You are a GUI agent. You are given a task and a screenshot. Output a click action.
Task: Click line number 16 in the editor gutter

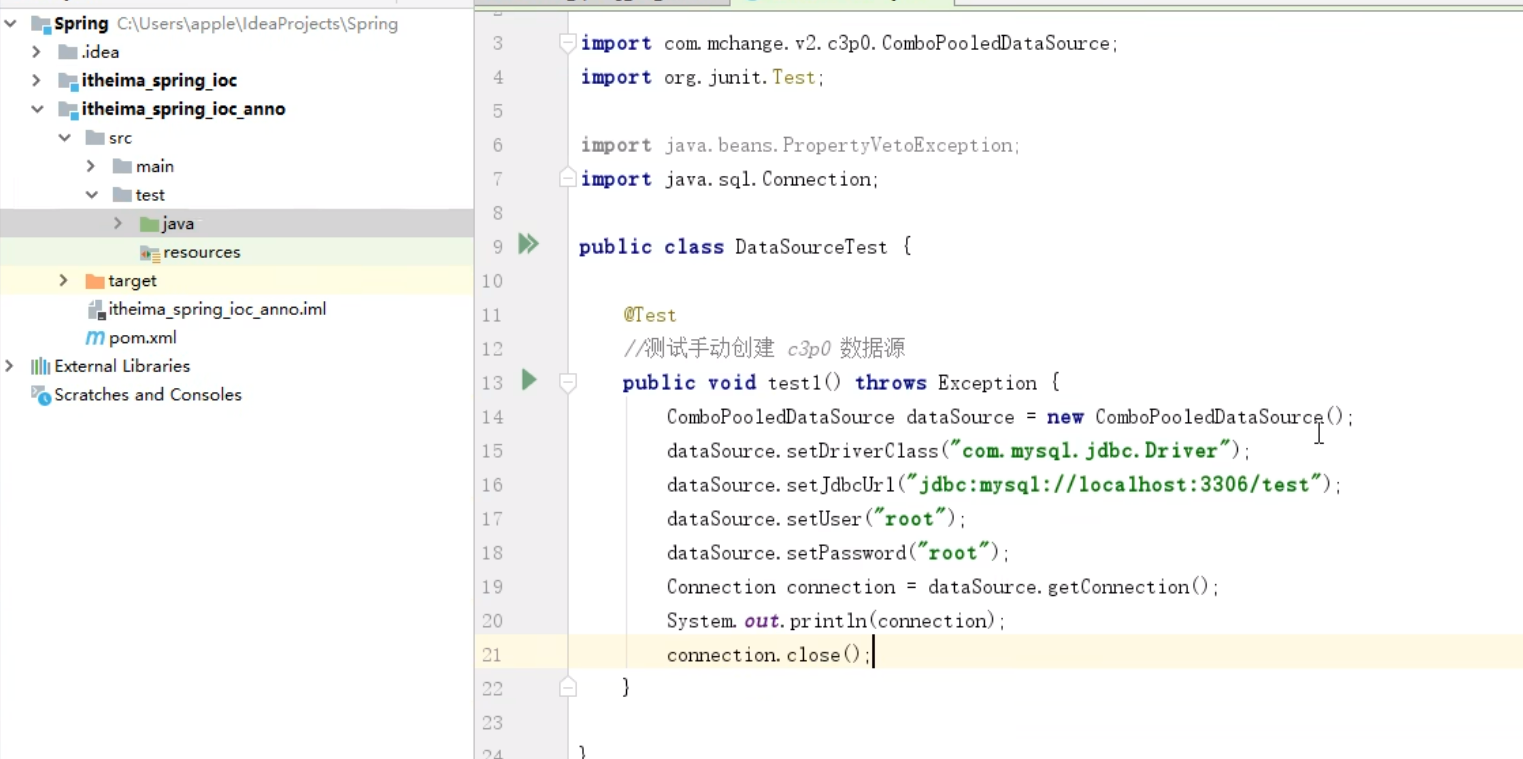(x=492, y=484)
